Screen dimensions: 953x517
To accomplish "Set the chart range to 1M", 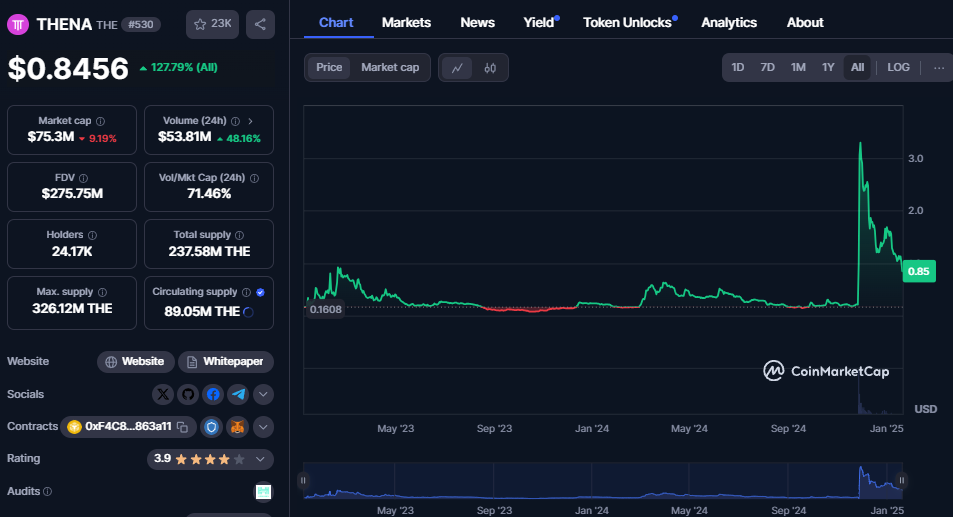I will (798, 67).
